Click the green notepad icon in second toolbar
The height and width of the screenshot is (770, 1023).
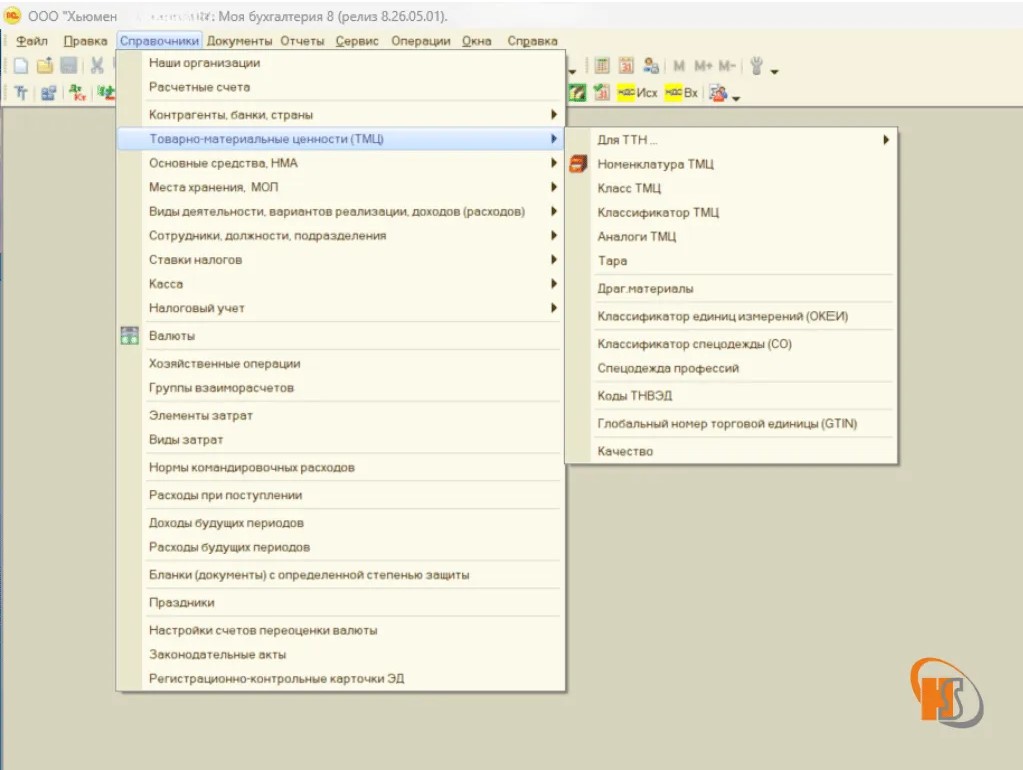[x=577, y=93]
